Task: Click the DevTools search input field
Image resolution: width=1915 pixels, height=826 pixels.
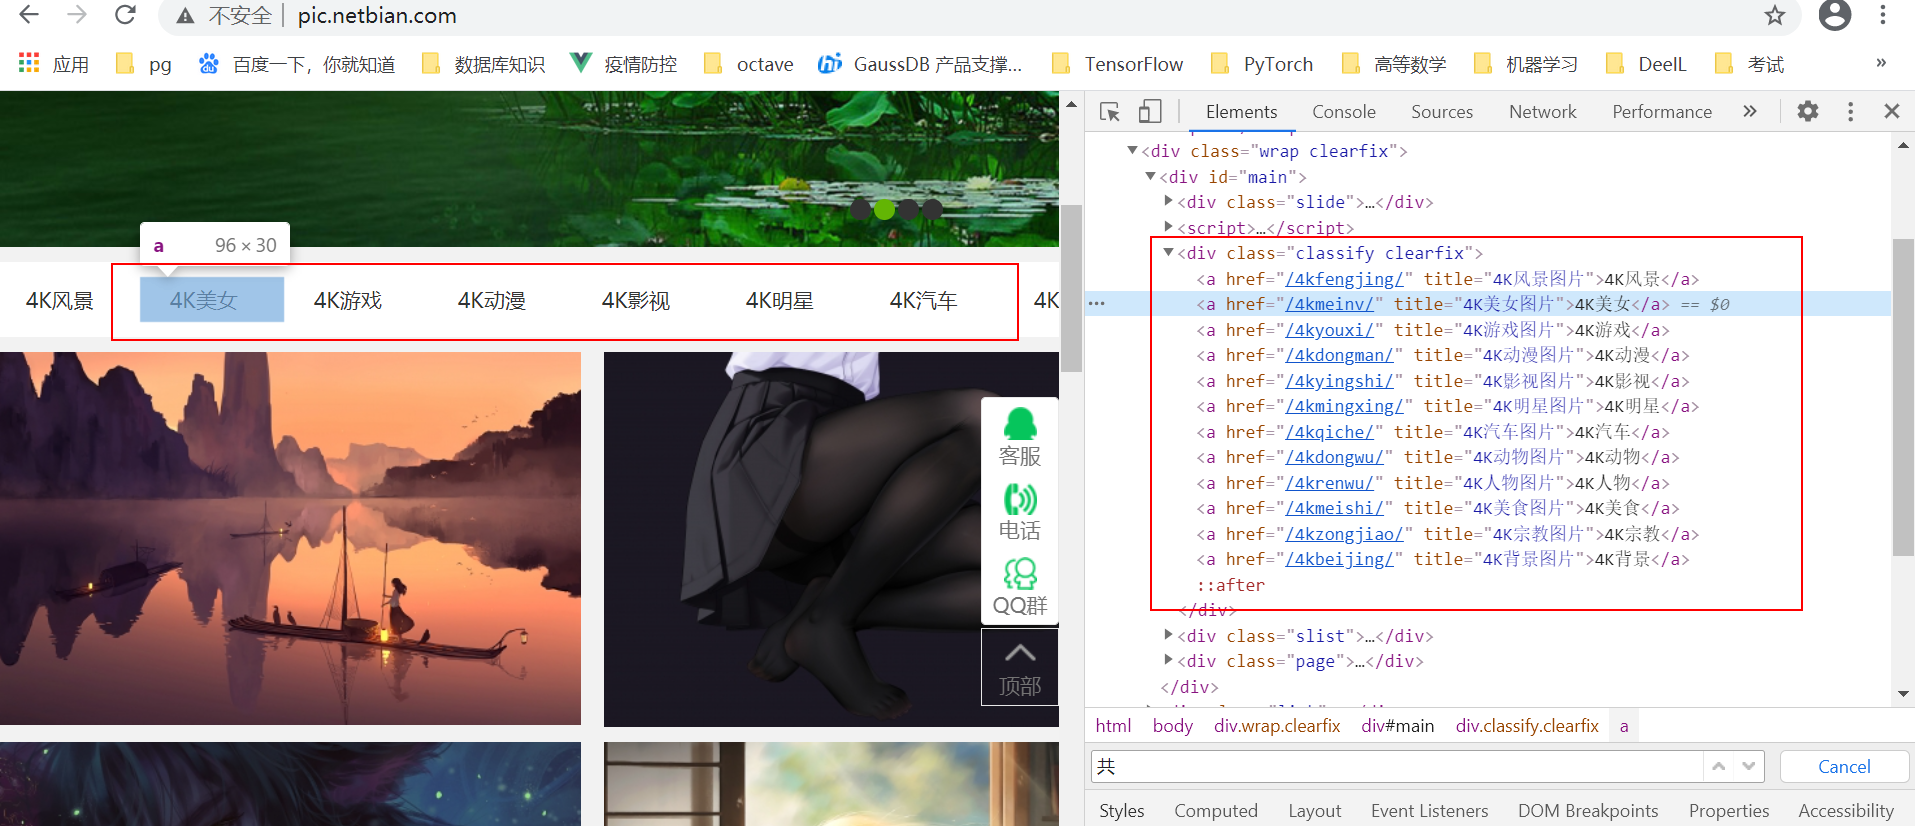Action: click(1396, 767)
